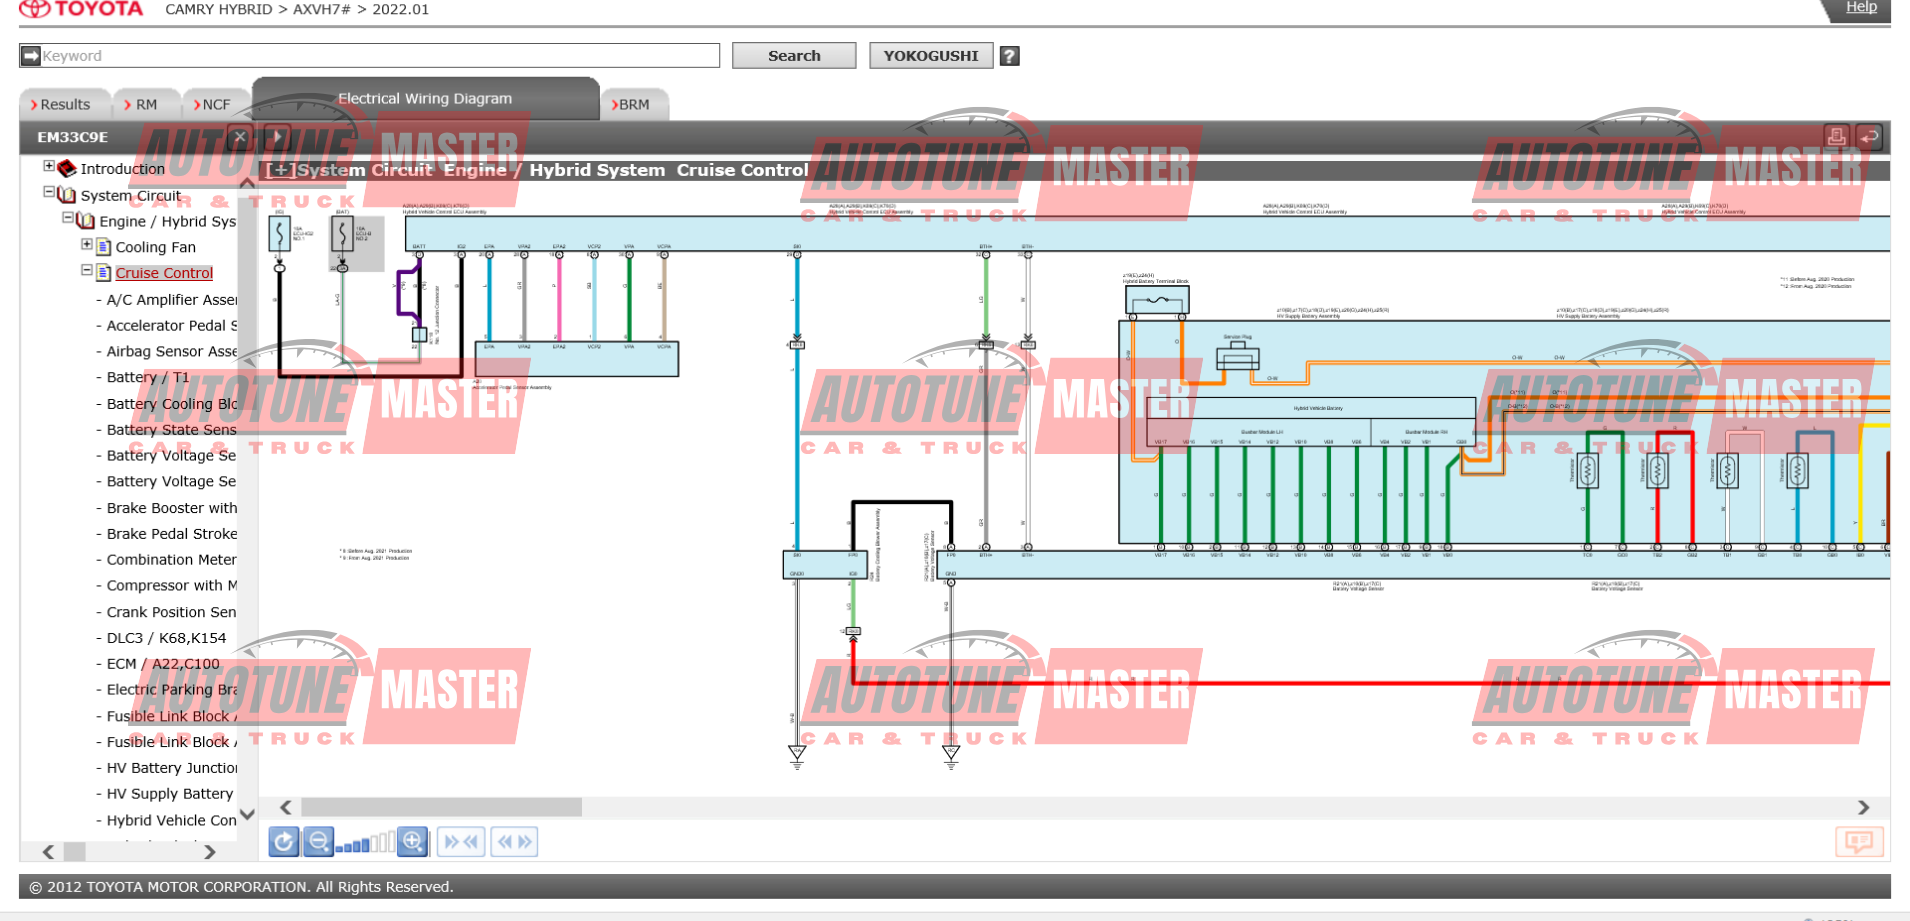Click the YOKOGUSHI button

tap(931, 56)
